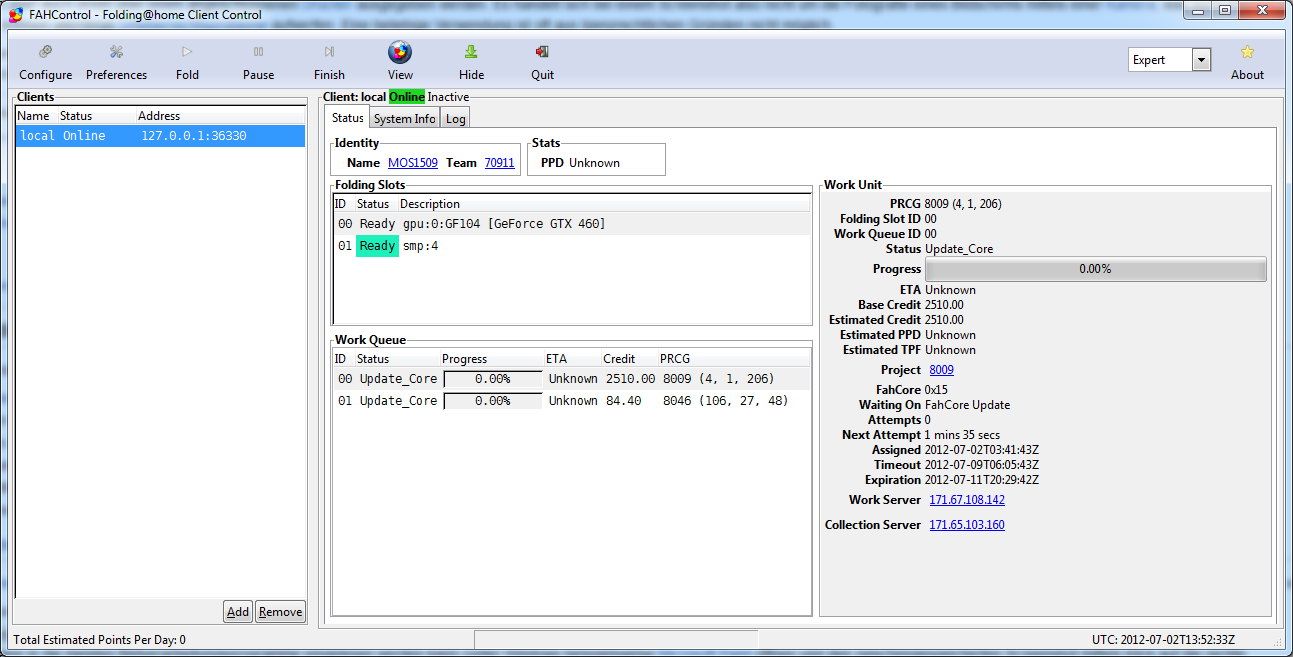The height and width of the screenshot is (657, 1293).
Task: Click the 84.40 credit cell
Action: pos(623,401)
